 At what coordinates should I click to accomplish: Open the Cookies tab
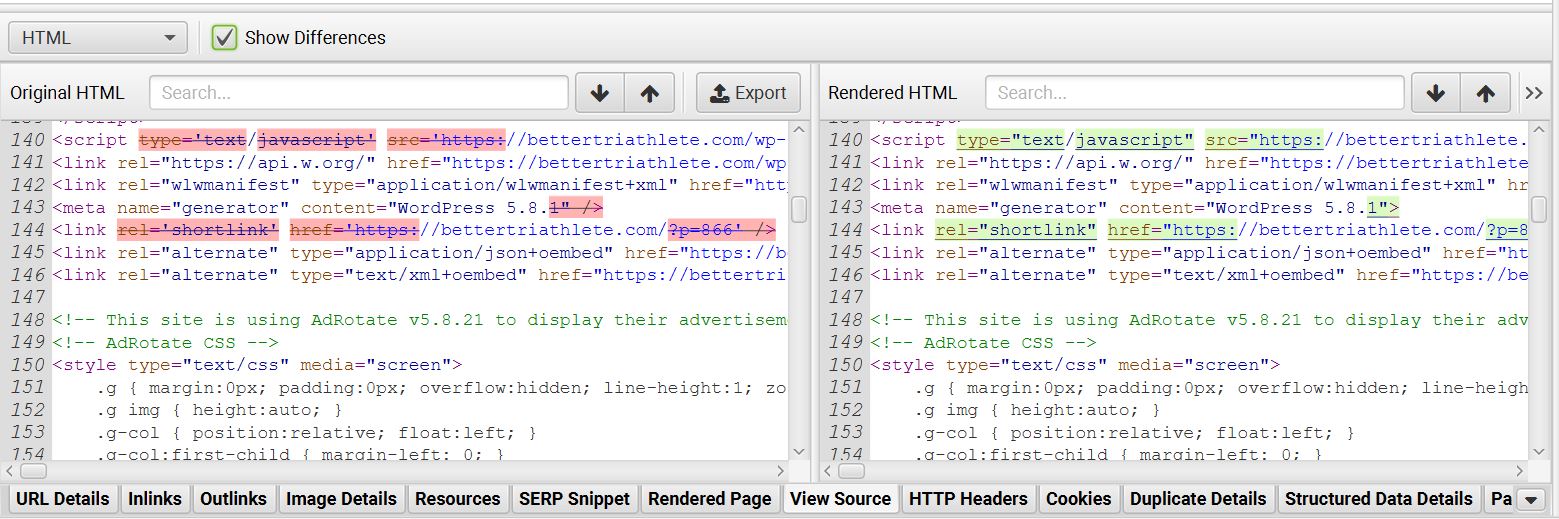1078,499
